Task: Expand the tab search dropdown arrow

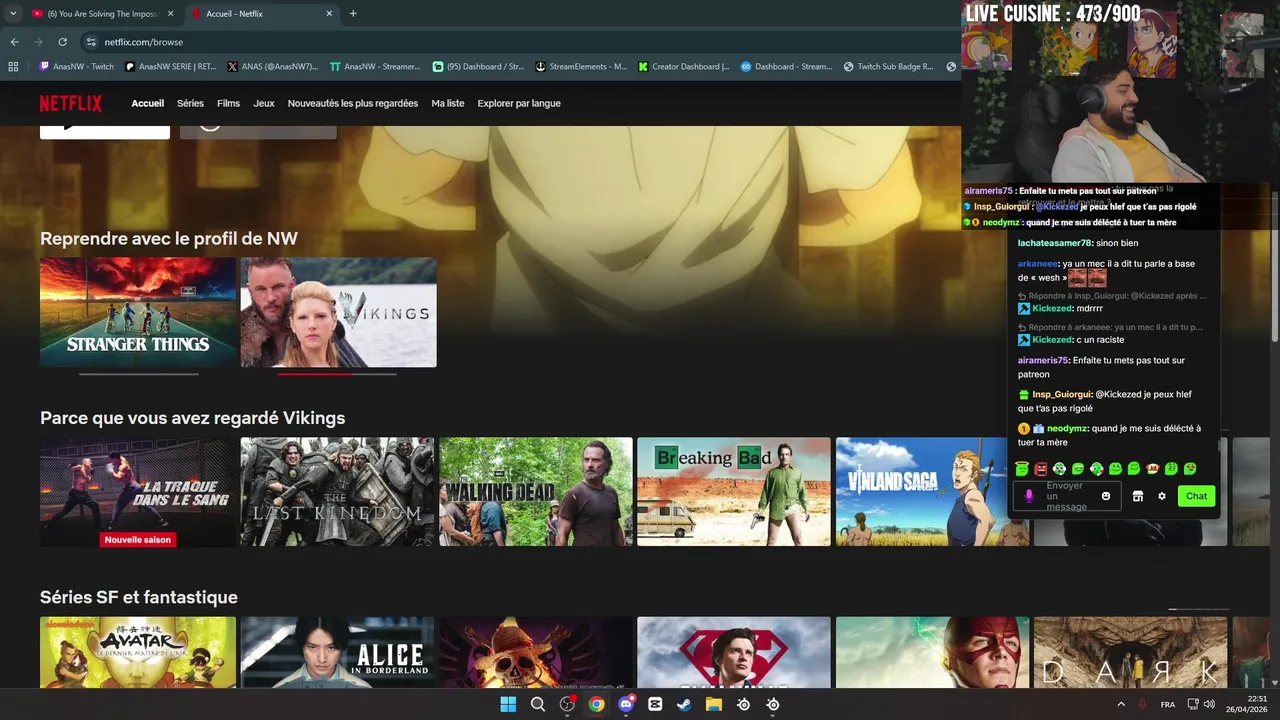Action: tap(14, 13)
